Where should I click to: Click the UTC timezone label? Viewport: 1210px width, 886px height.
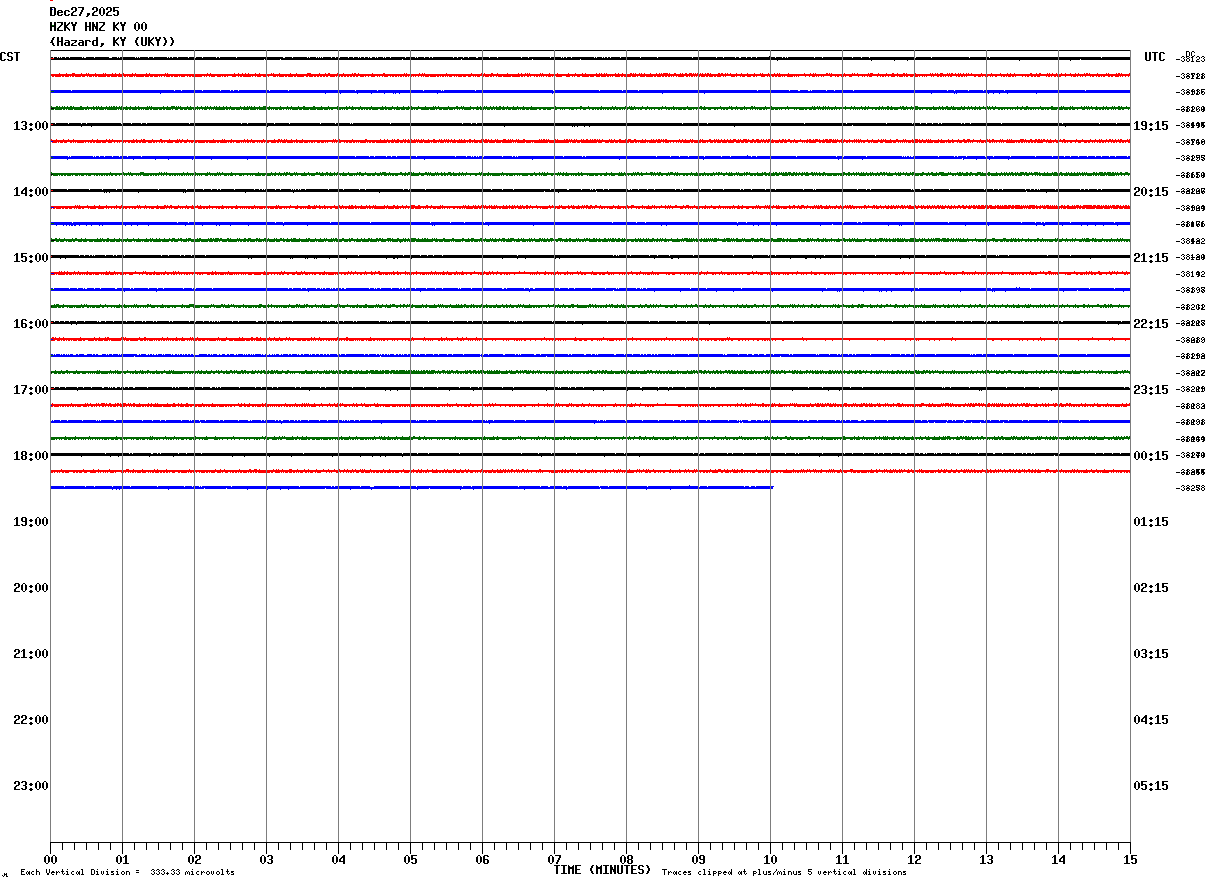(x=1155, y=57)
